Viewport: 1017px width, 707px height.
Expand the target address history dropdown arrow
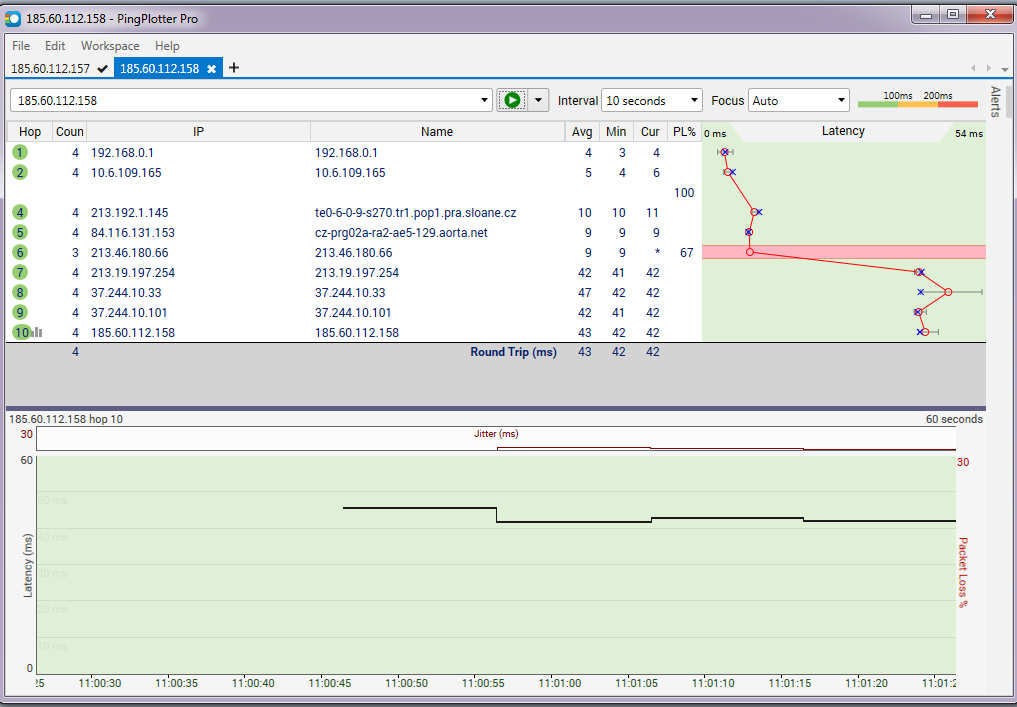[485, 100]
